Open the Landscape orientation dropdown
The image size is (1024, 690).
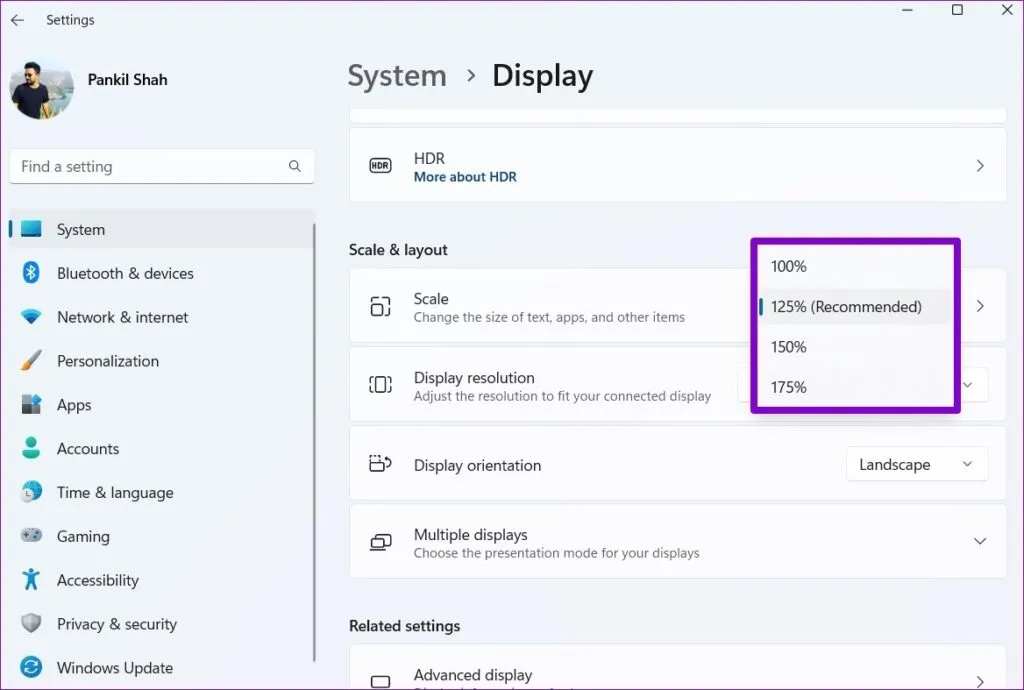point(917,465)
